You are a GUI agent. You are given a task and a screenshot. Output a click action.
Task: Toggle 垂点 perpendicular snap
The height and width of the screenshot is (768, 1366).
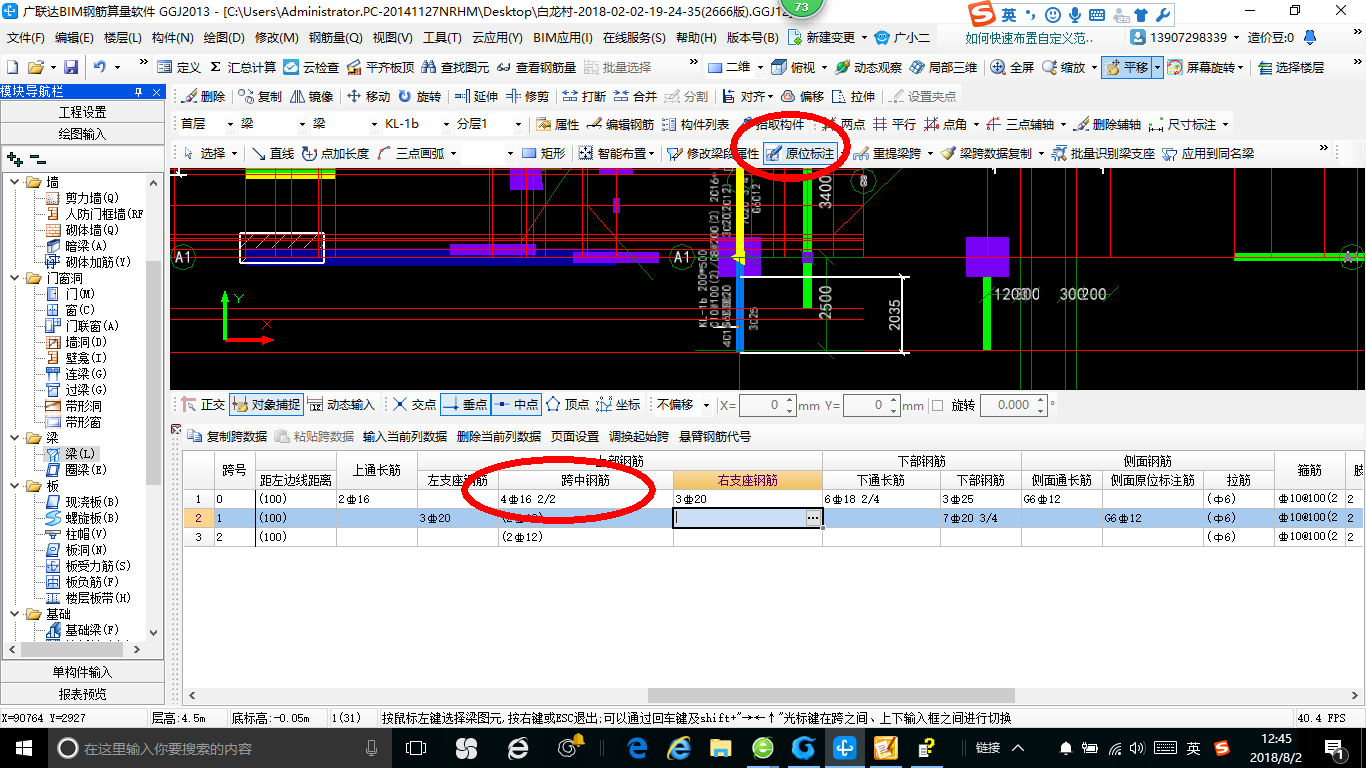(x=465, y=405)
